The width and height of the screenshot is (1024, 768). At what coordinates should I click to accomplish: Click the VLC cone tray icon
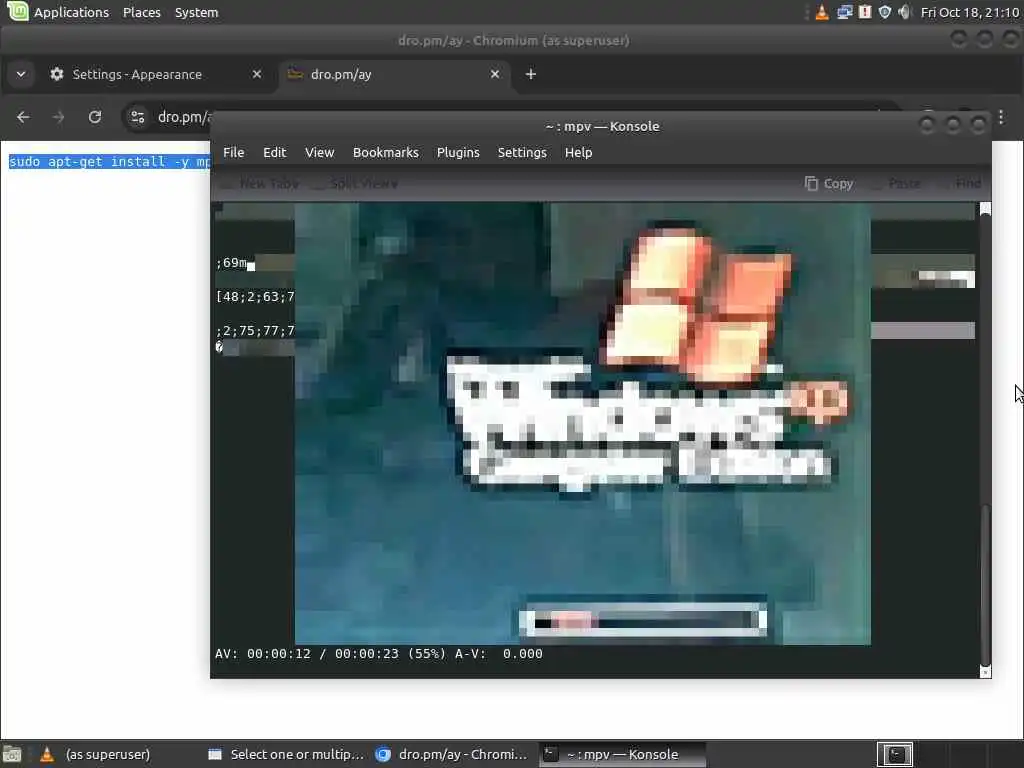click(x=822, y=12)
